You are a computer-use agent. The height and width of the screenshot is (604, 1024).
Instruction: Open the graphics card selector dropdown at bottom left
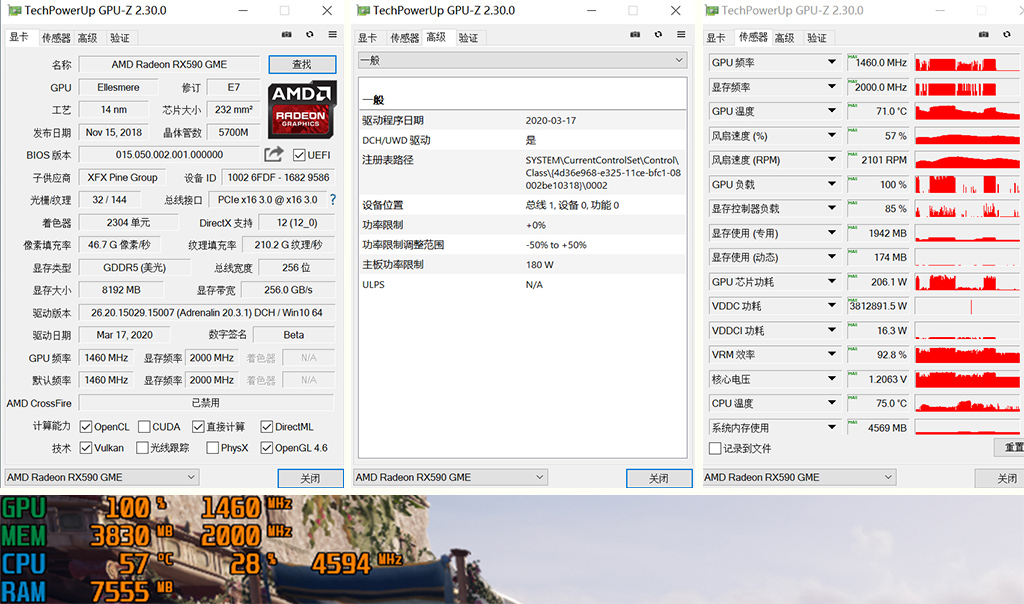(x=100, y=477)
